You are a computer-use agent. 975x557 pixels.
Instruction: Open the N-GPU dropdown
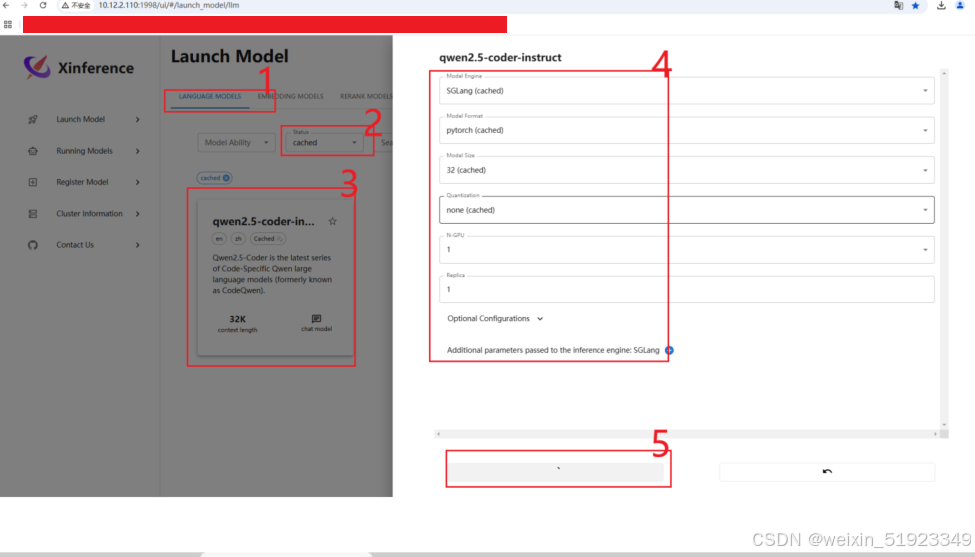pos(686,250)
